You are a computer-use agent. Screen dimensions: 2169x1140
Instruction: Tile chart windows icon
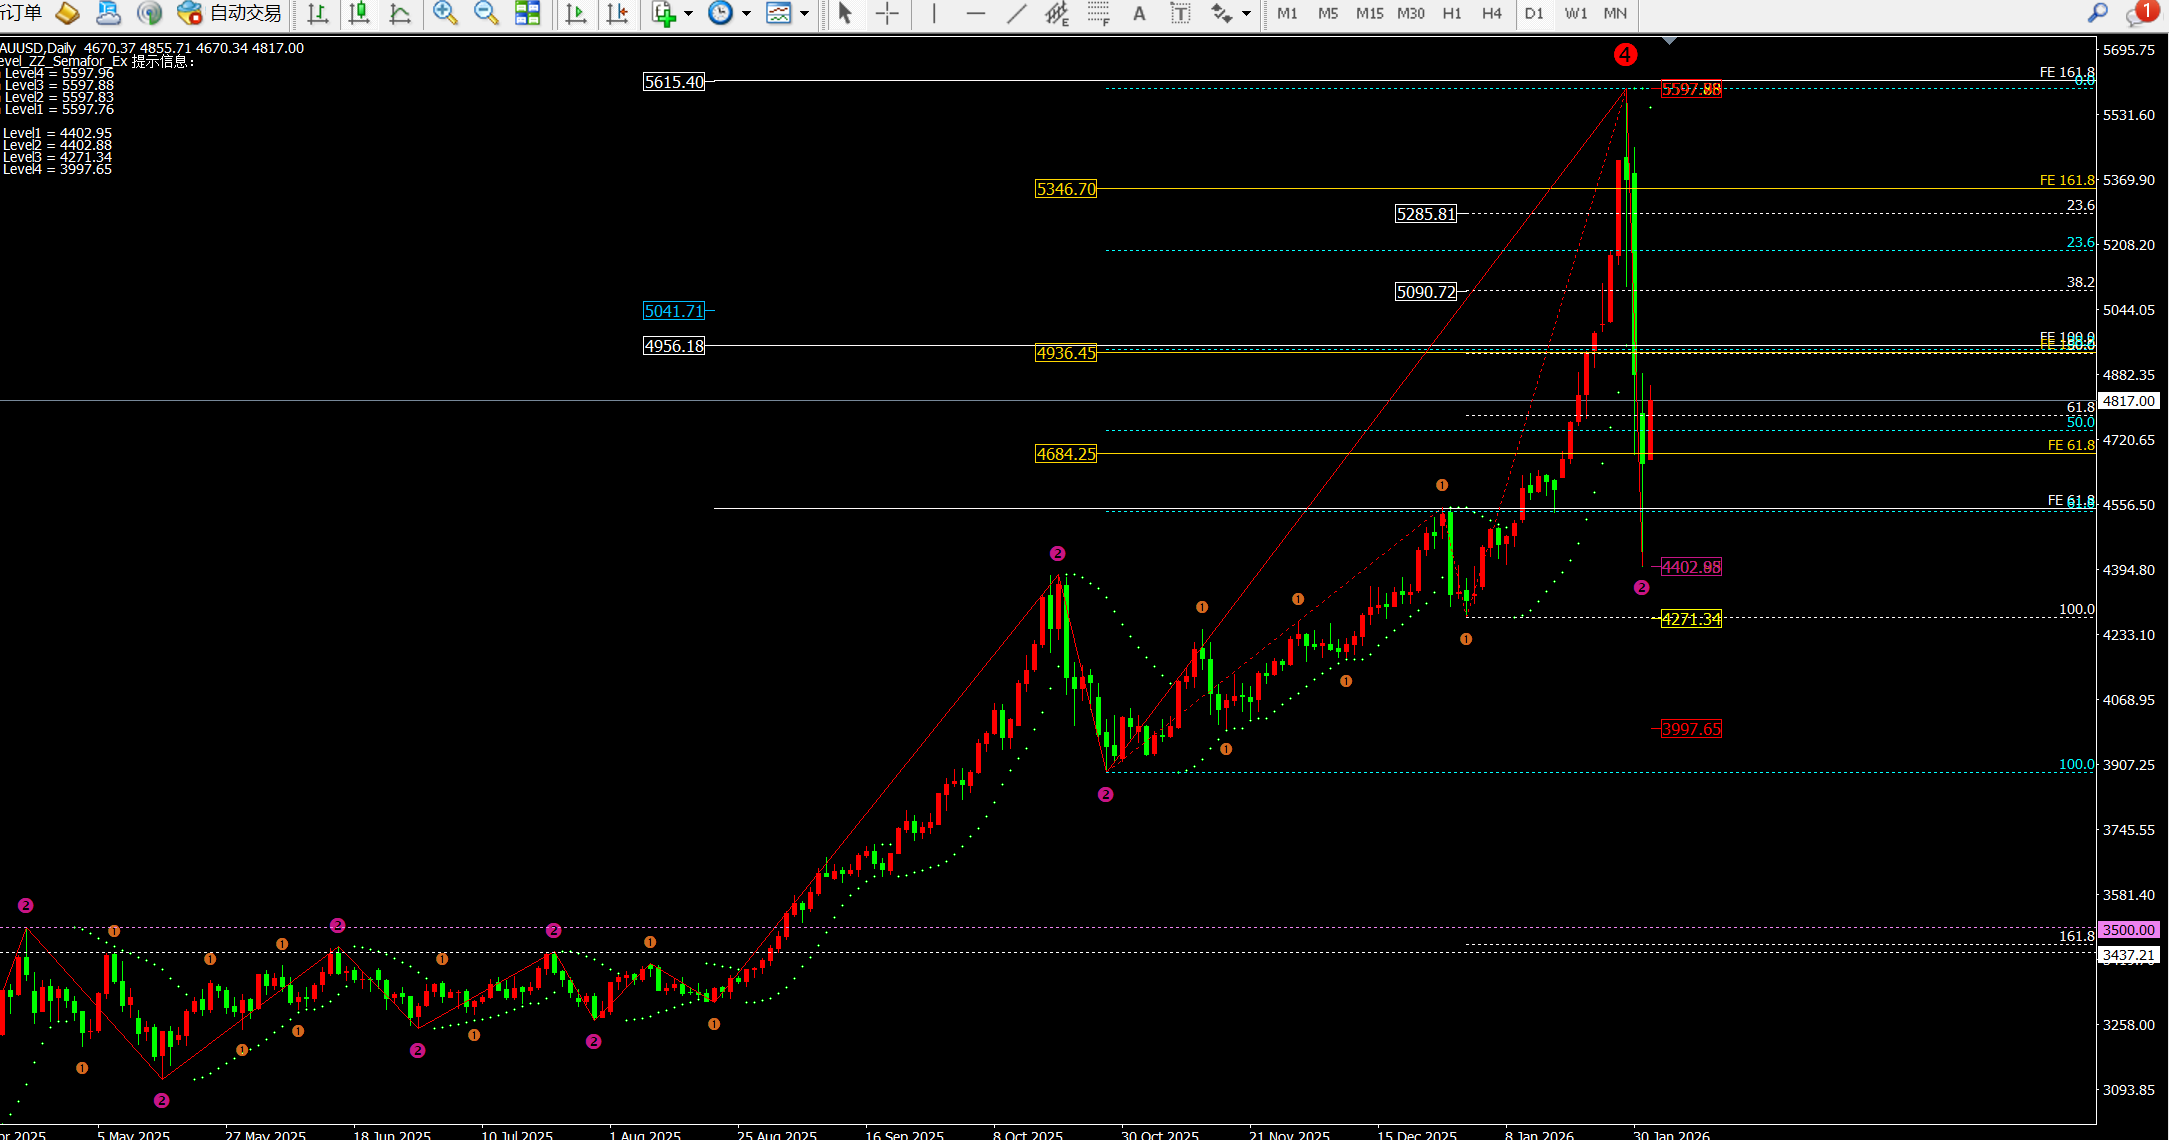point(527,13)
